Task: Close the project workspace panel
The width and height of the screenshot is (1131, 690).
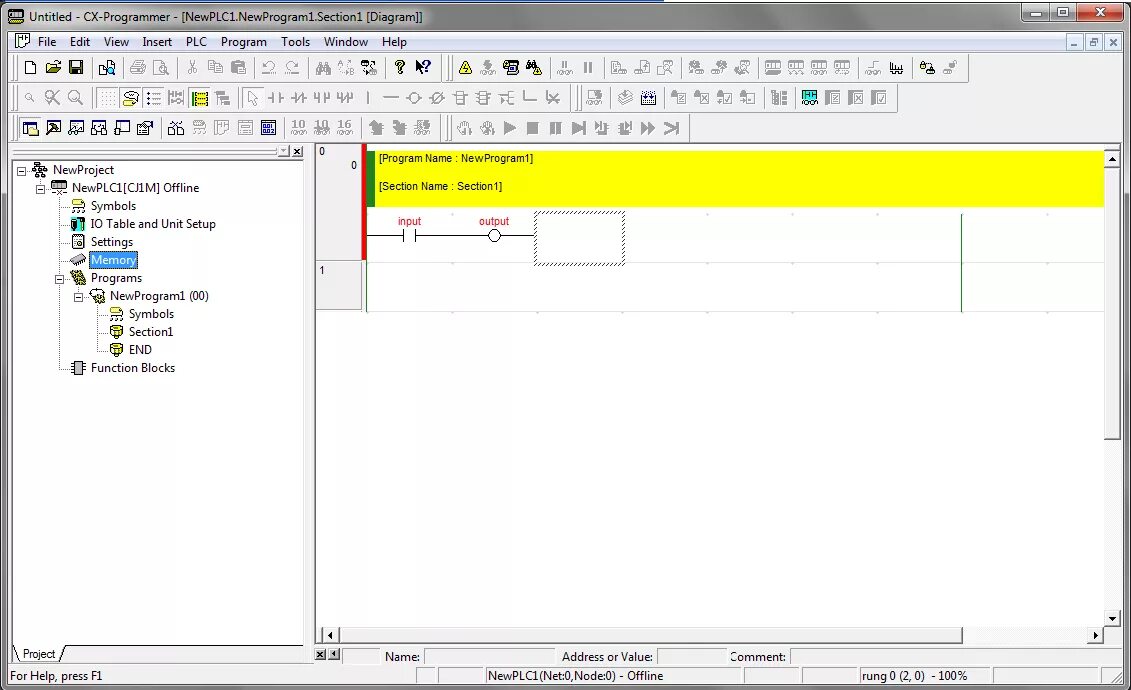Action: pyautogui.click(x=297, y=151)
